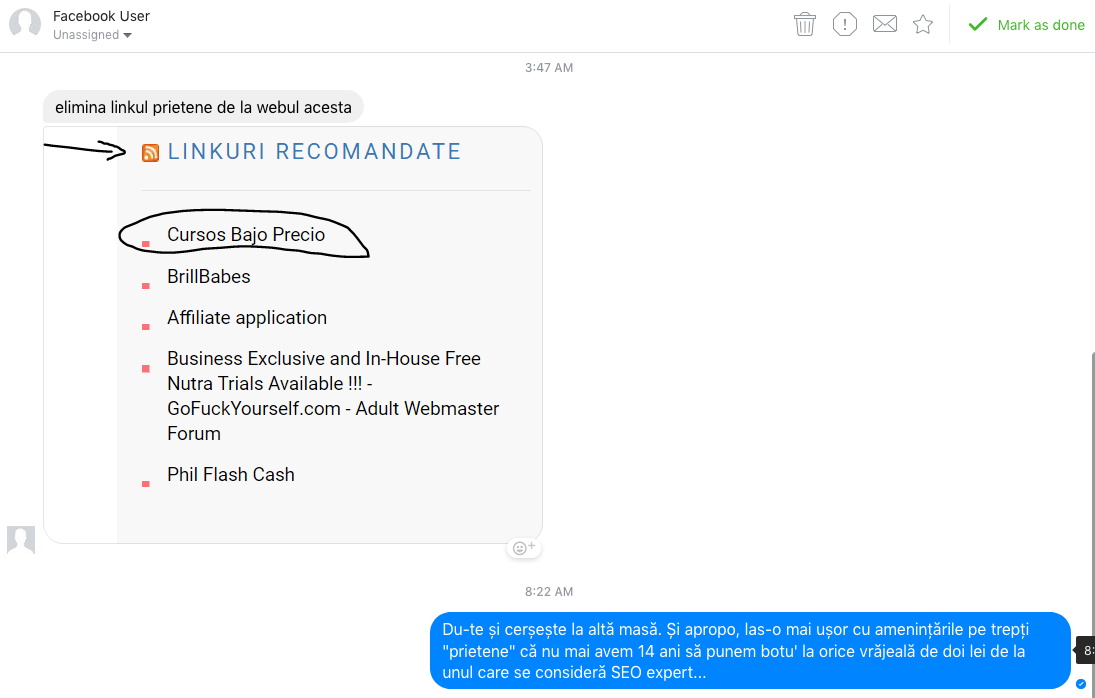1095x698 pixels.
Task: Click Affiliate application list entry
Action: pyautogui.click(x=247, y=317)
